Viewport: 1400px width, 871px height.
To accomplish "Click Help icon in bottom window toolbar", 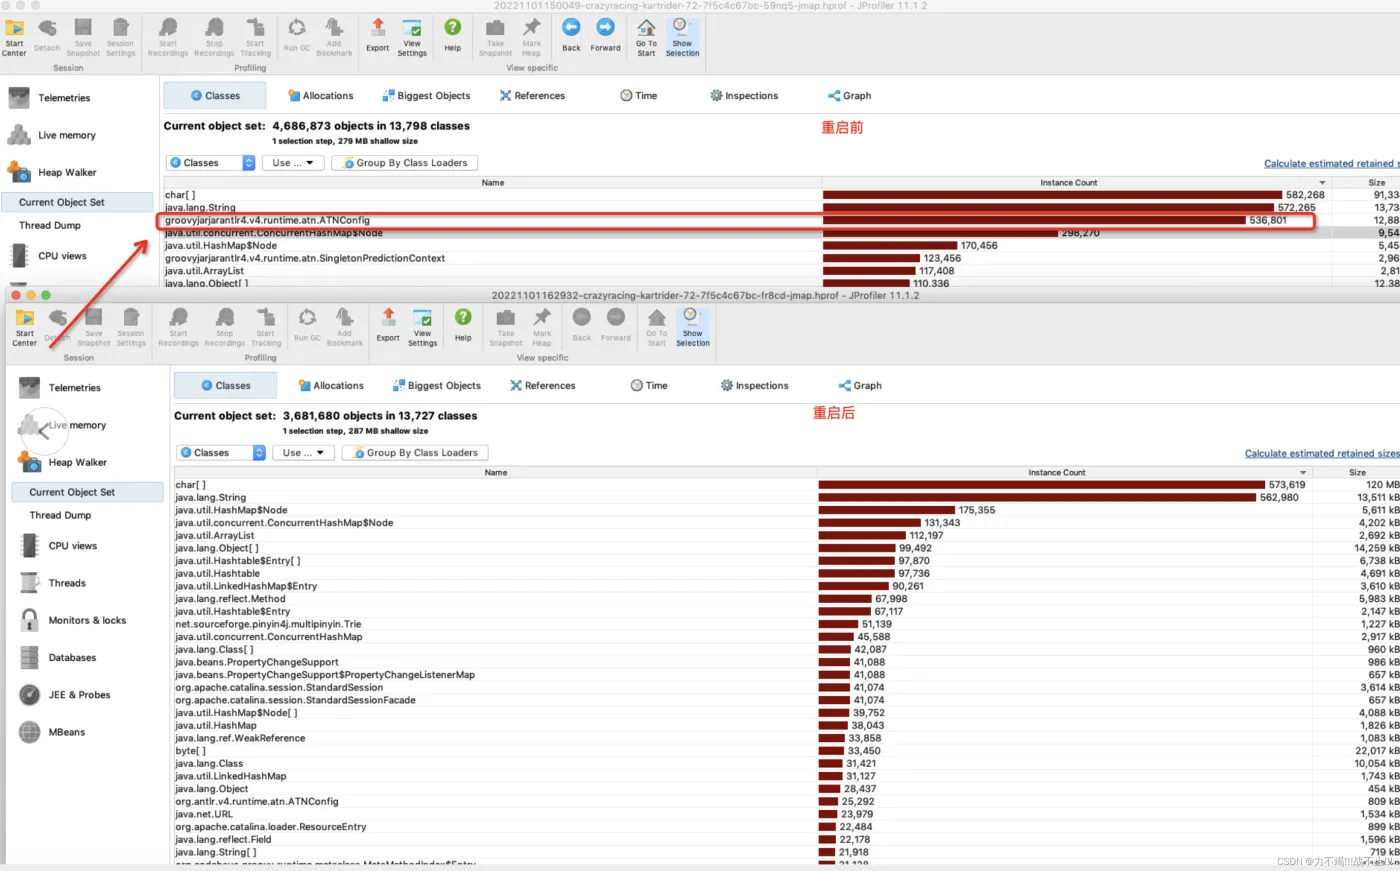I will click(463, 325).
